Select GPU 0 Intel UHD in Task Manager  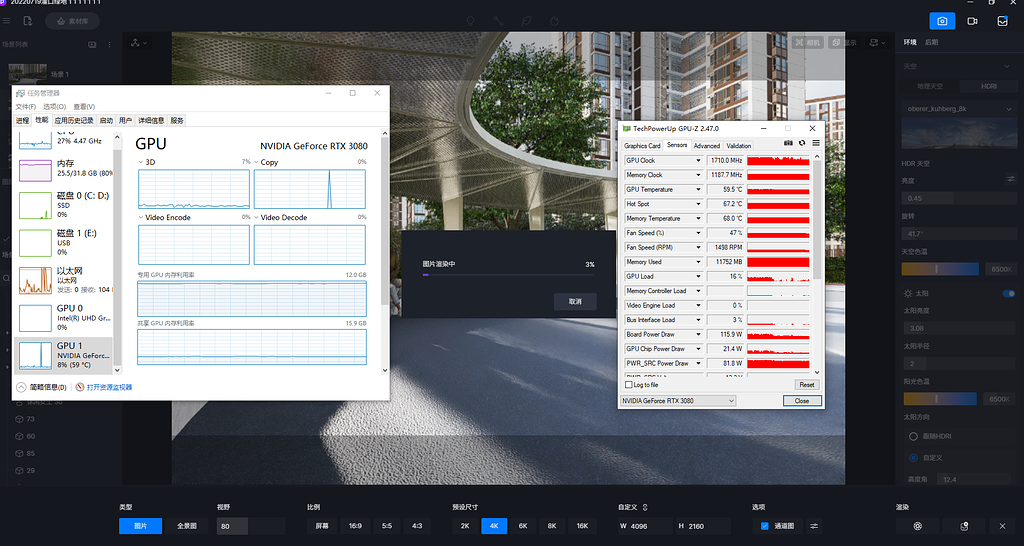point(63,317)
